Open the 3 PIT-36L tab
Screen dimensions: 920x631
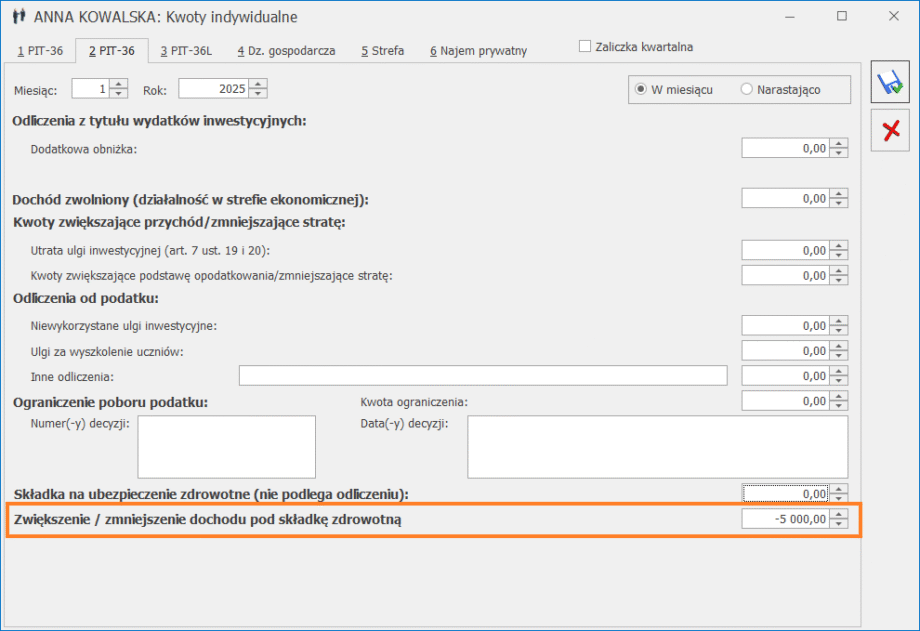point(190,51)
